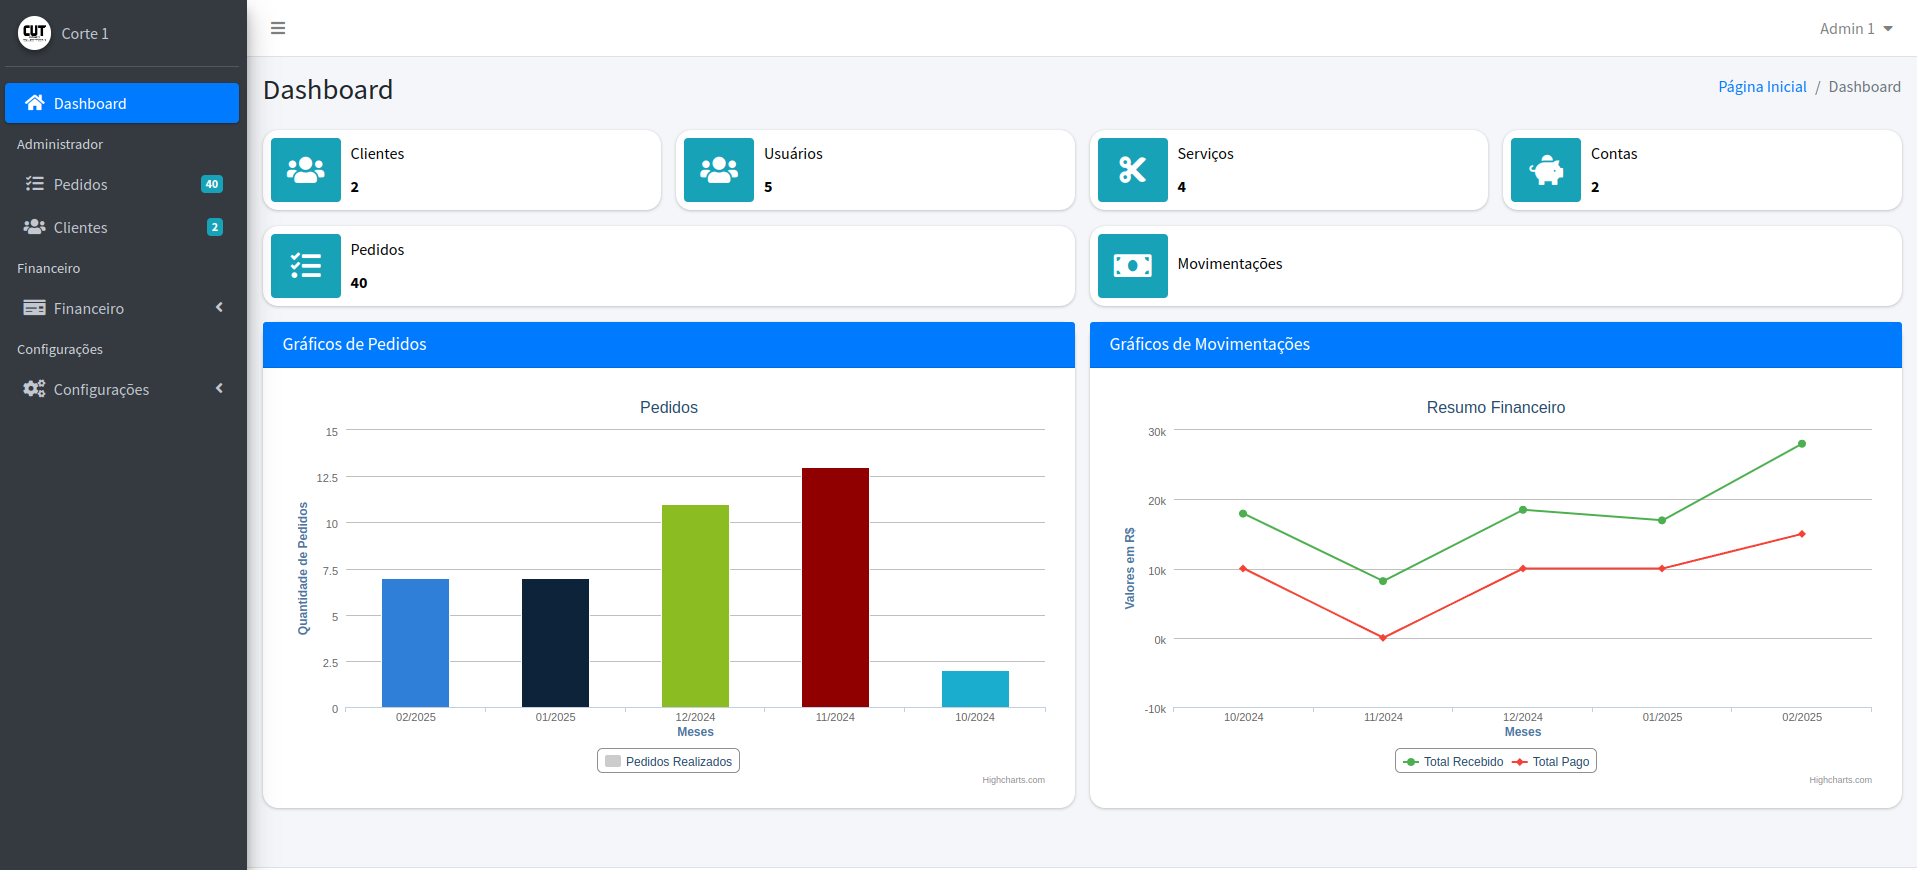1917x870 pixels.
Task: Toggle Pedidos Realizados legend item
Action: point(669,761)
